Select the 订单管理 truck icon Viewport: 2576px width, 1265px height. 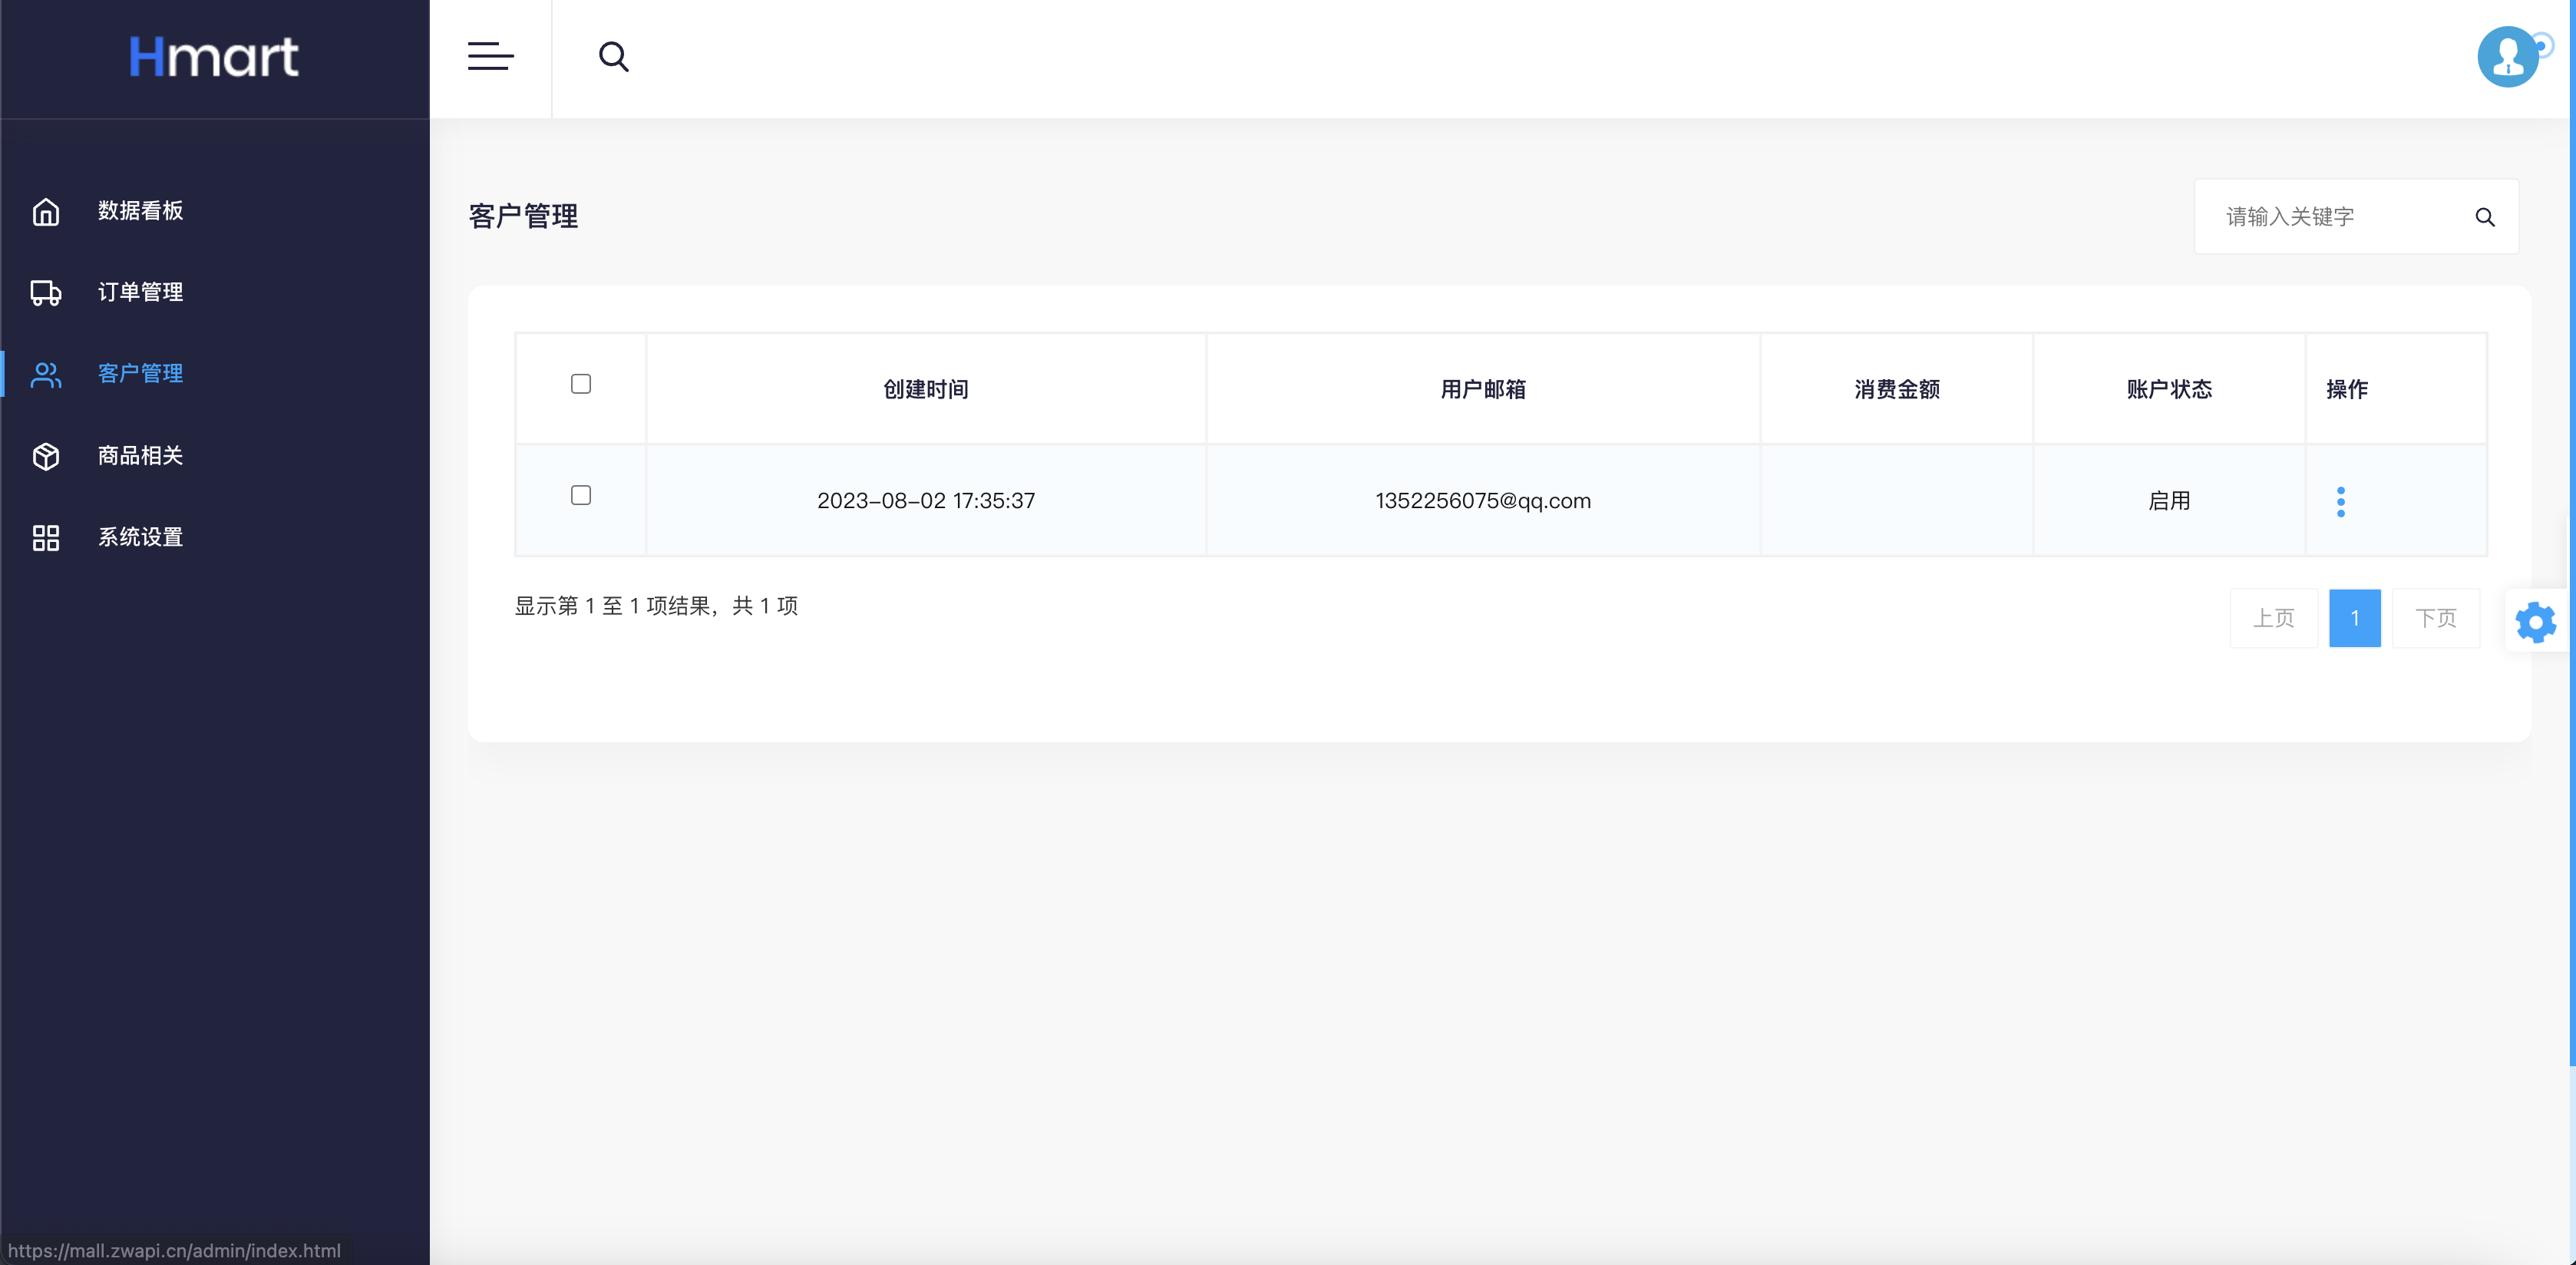point(46,292)
